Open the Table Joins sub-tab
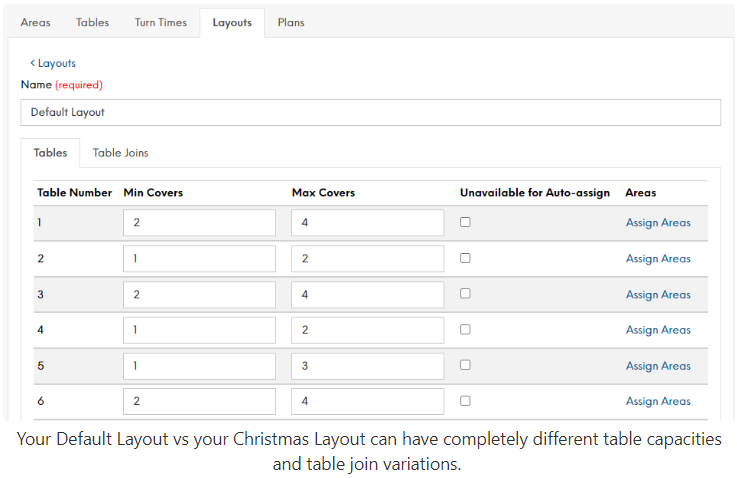The image size is (737, 478). [x=120, y=153]
